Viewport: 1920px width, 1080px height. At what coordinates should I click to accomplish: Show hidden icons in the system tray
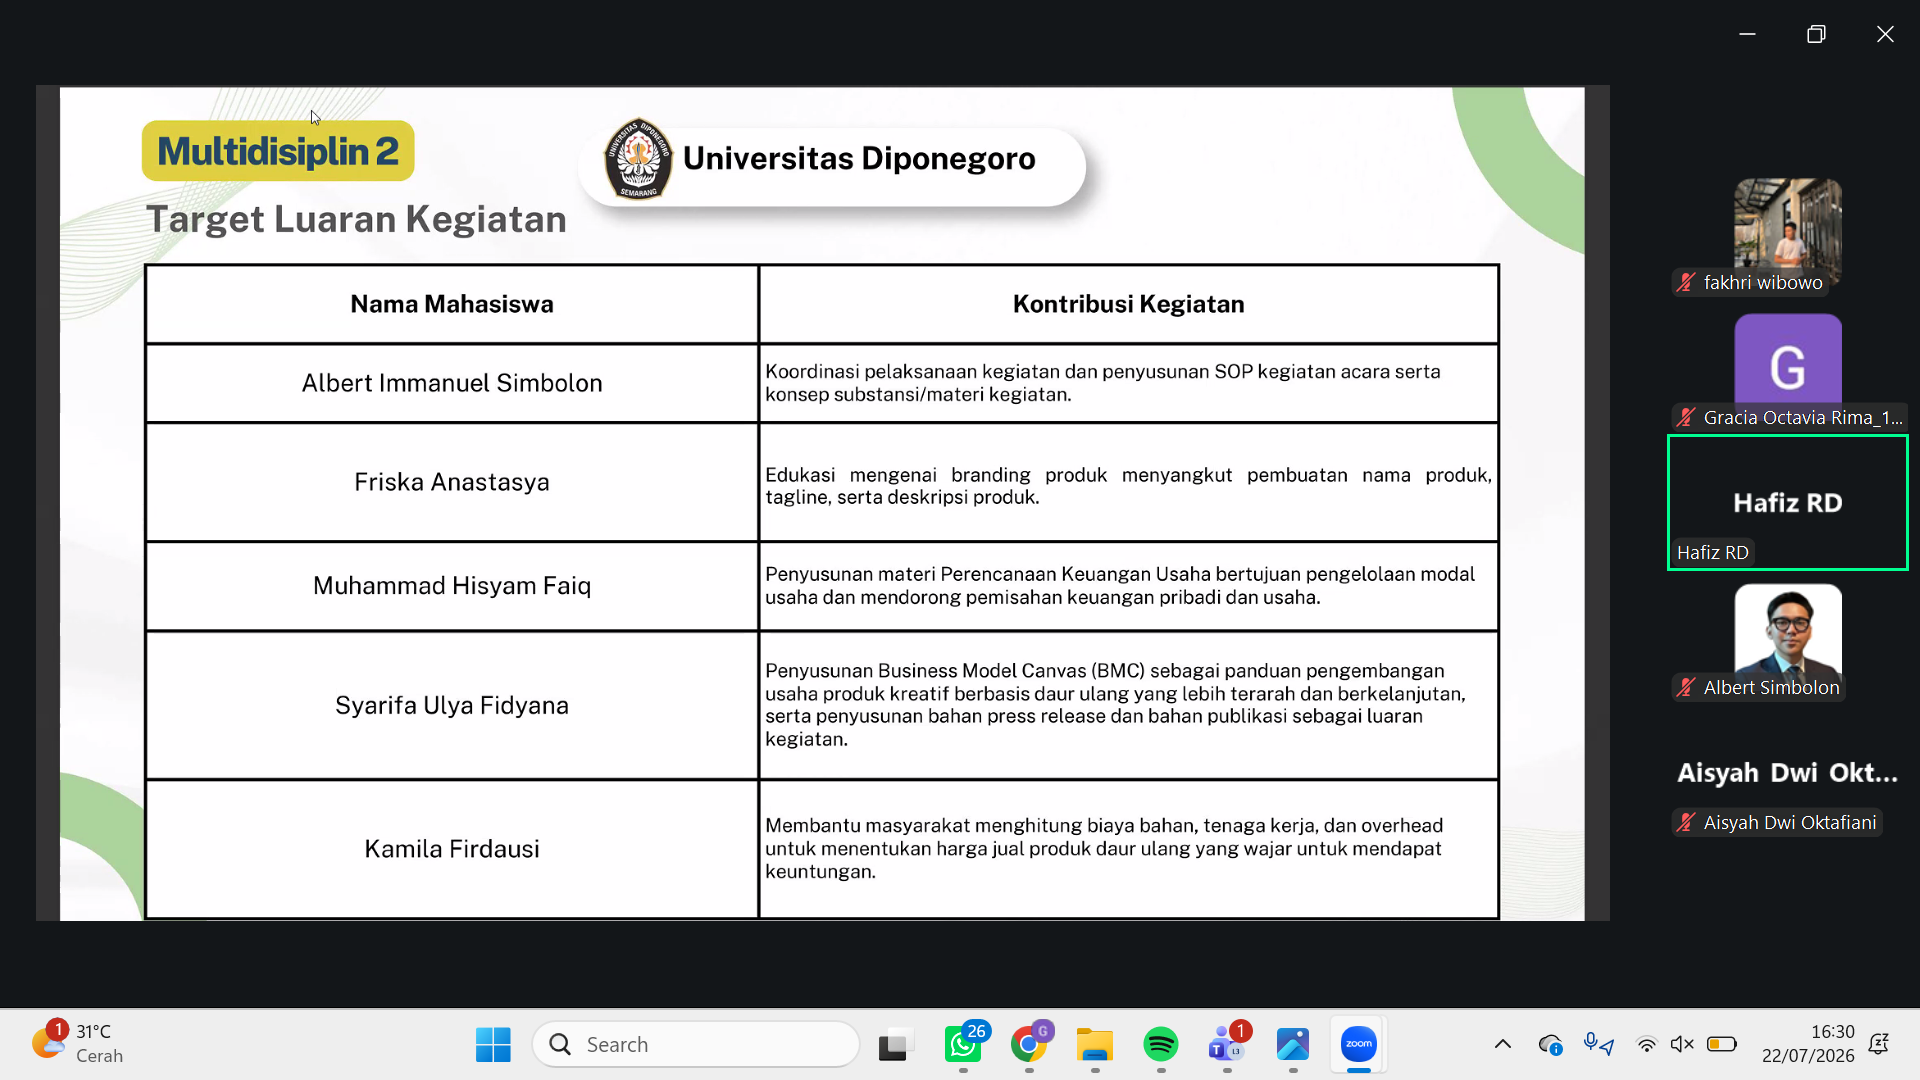tap(1503, 1045)
